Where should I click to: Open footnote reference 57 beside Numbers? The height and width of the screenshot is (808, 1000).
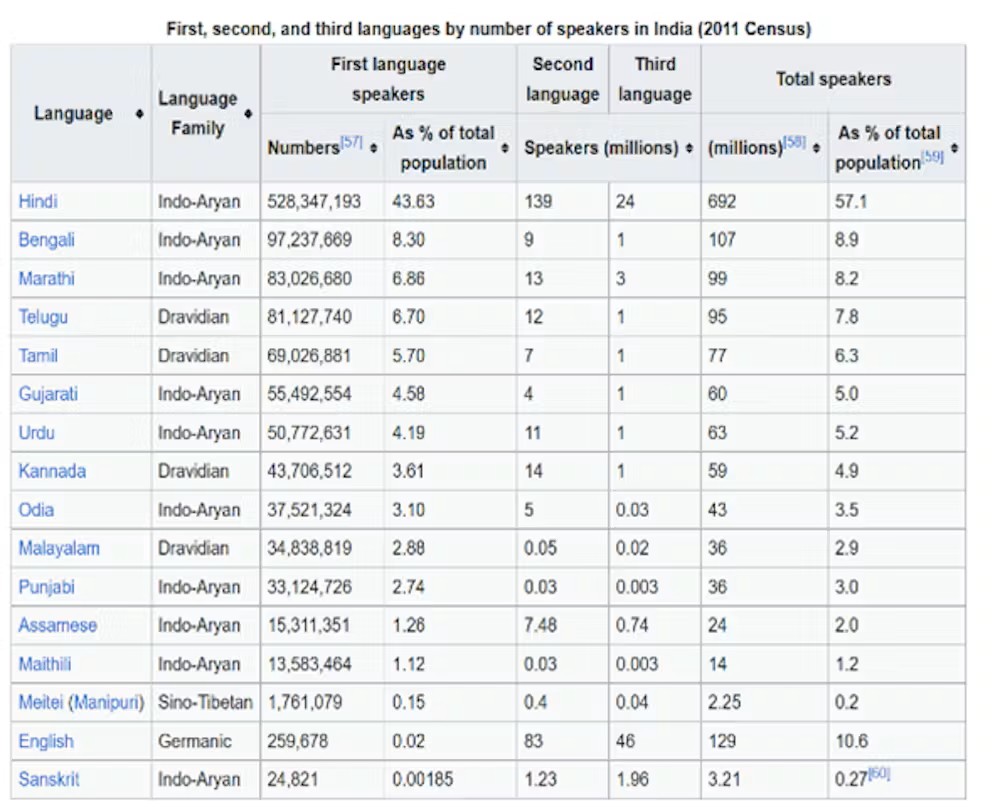pos(351,143)
